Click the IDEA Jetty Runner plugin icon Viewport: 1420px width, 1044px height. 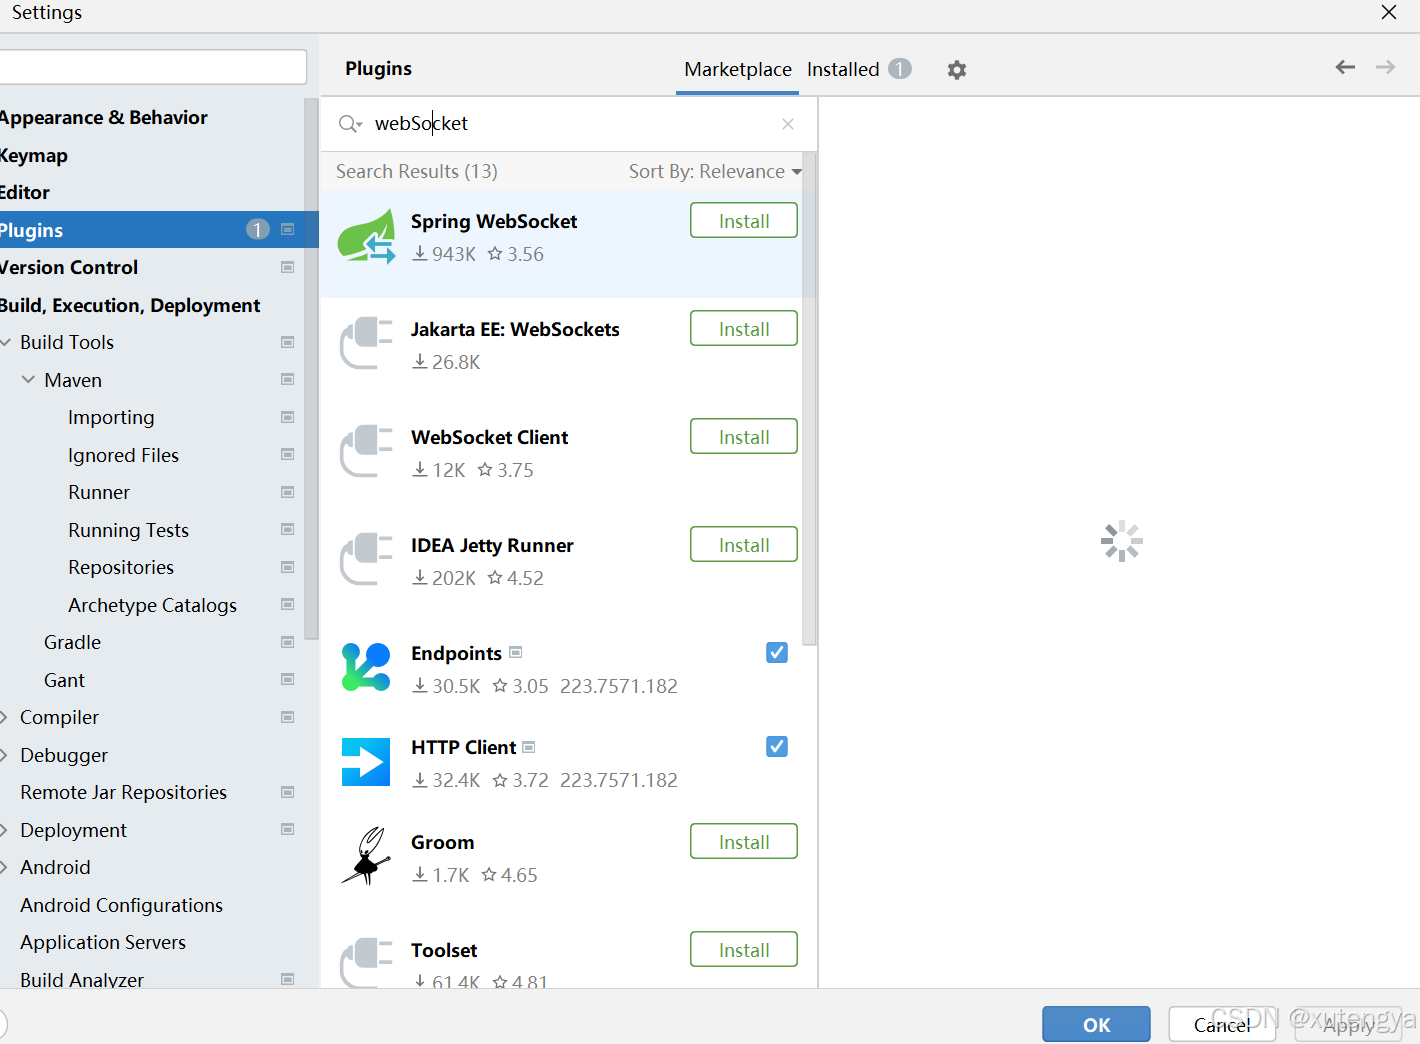pos(366,560)
